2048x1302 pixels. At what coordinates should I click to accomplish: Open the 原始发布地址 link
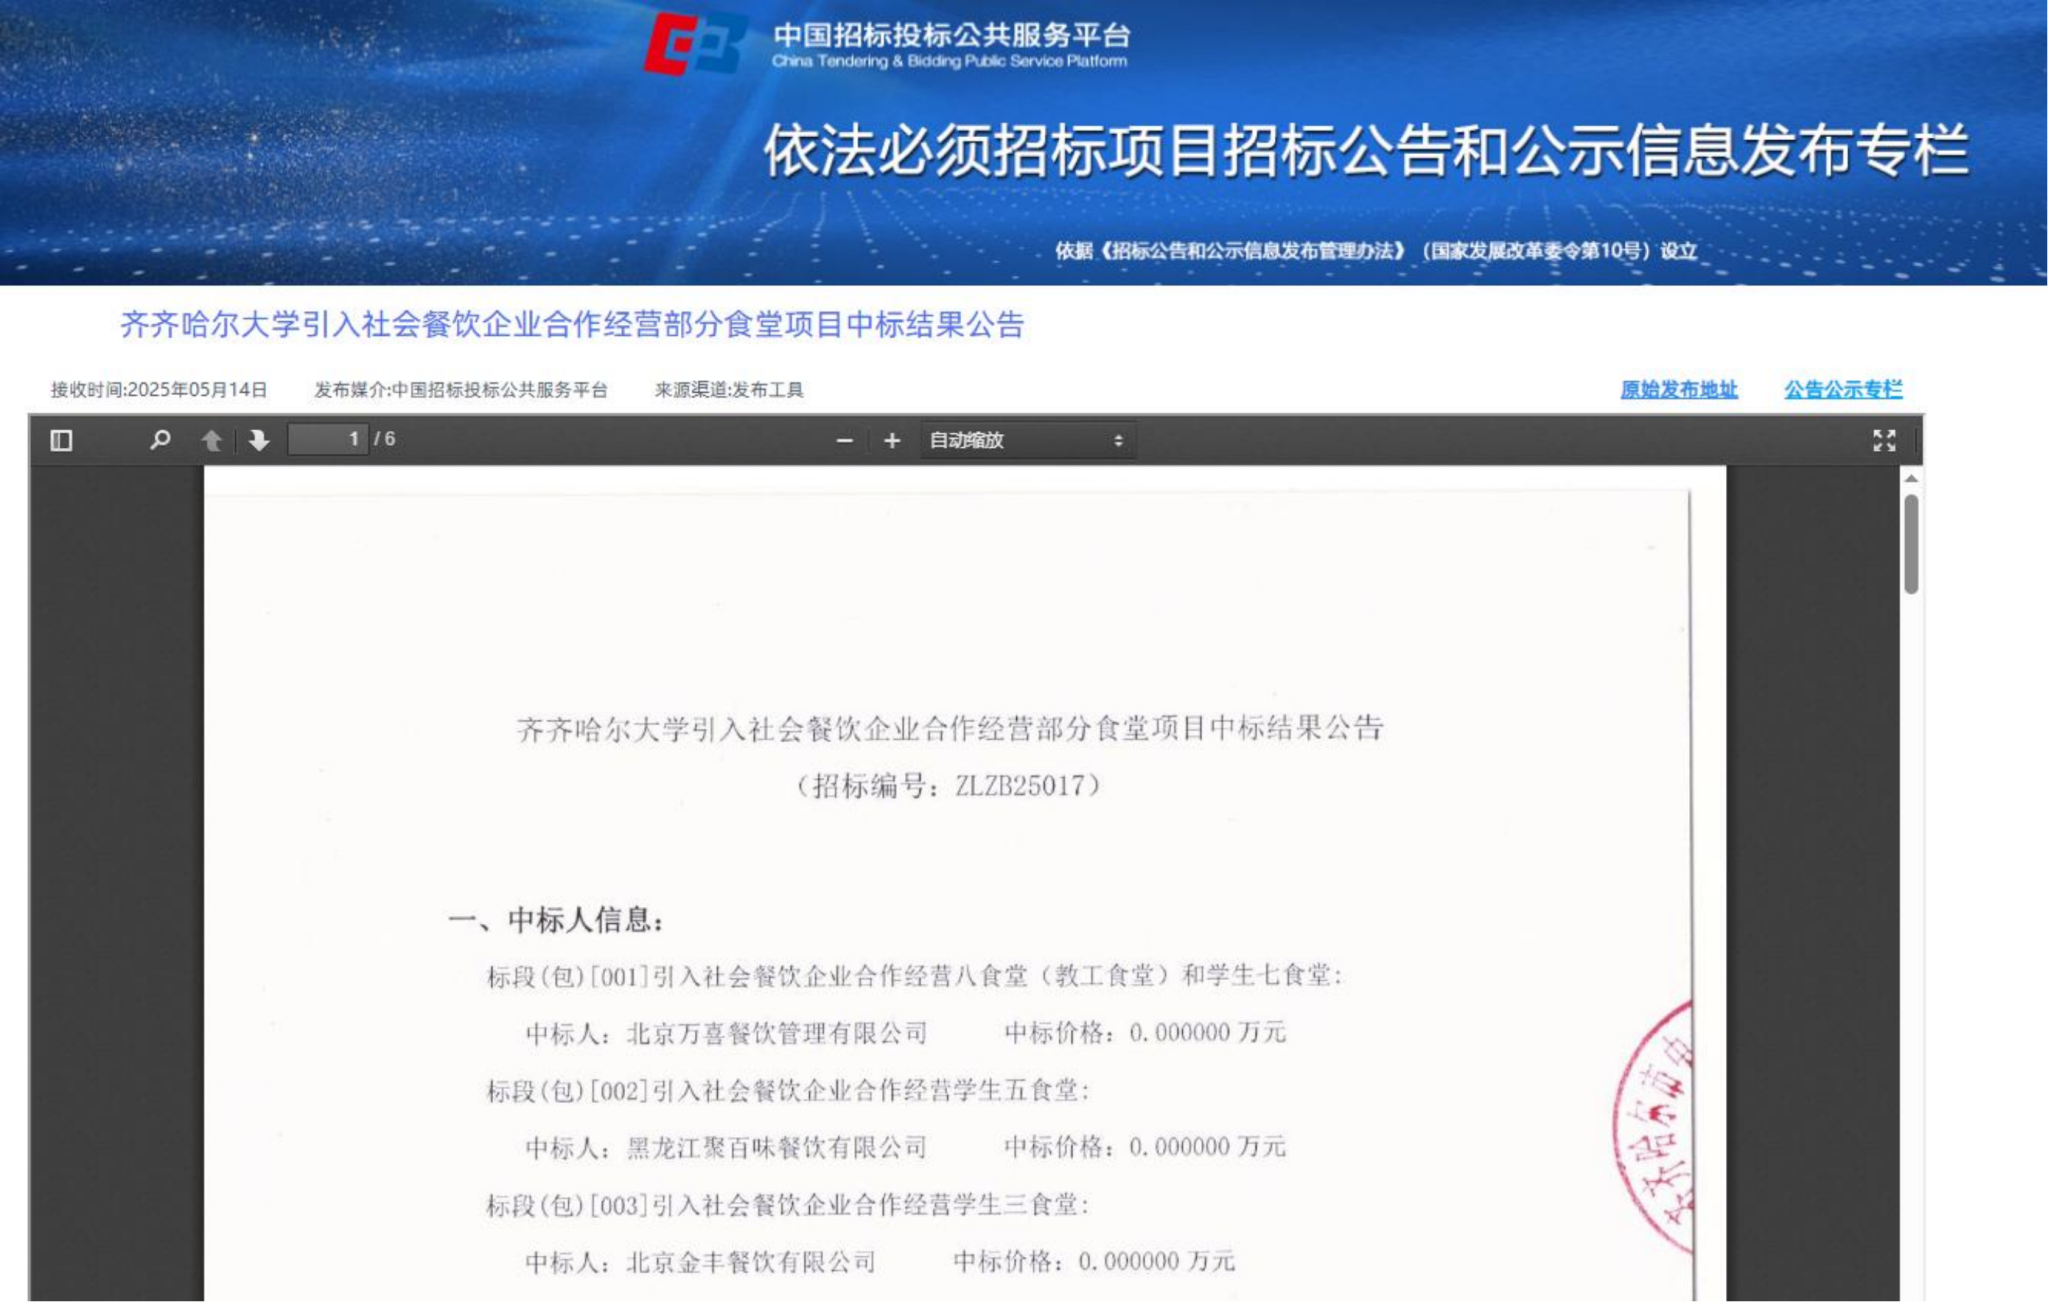coord(1678,389)
